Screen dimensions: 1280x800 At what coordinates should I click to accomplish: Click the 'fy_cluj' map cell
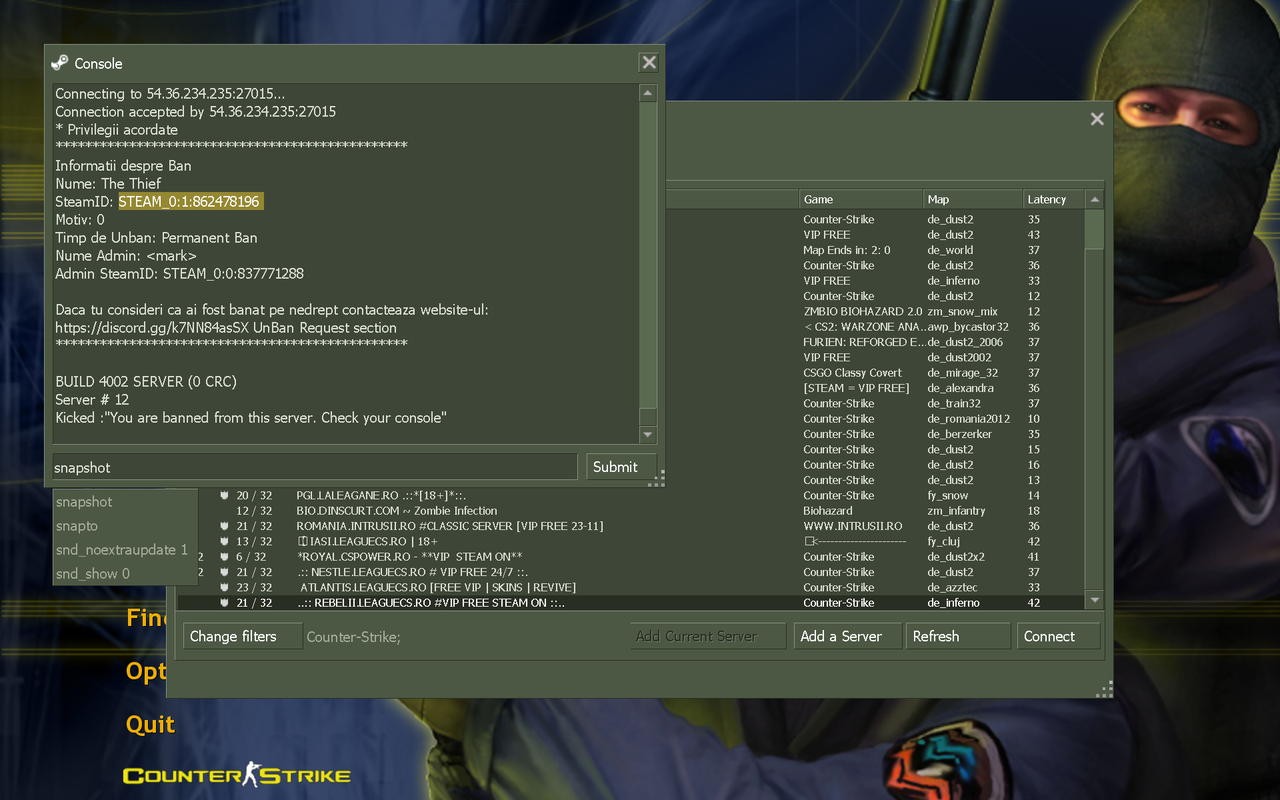(944, 541)
